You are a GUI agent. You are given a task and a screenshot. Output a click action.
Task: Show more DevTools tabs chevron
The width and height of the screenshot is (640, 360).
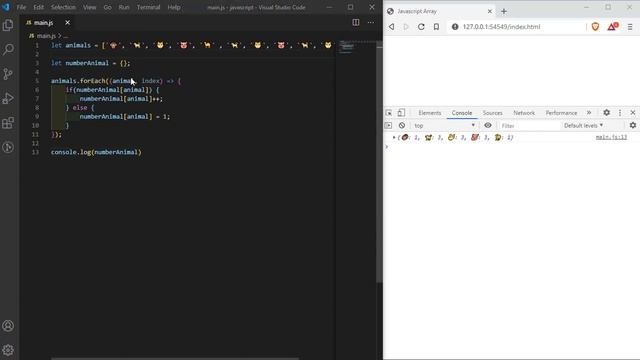(589, 113)
